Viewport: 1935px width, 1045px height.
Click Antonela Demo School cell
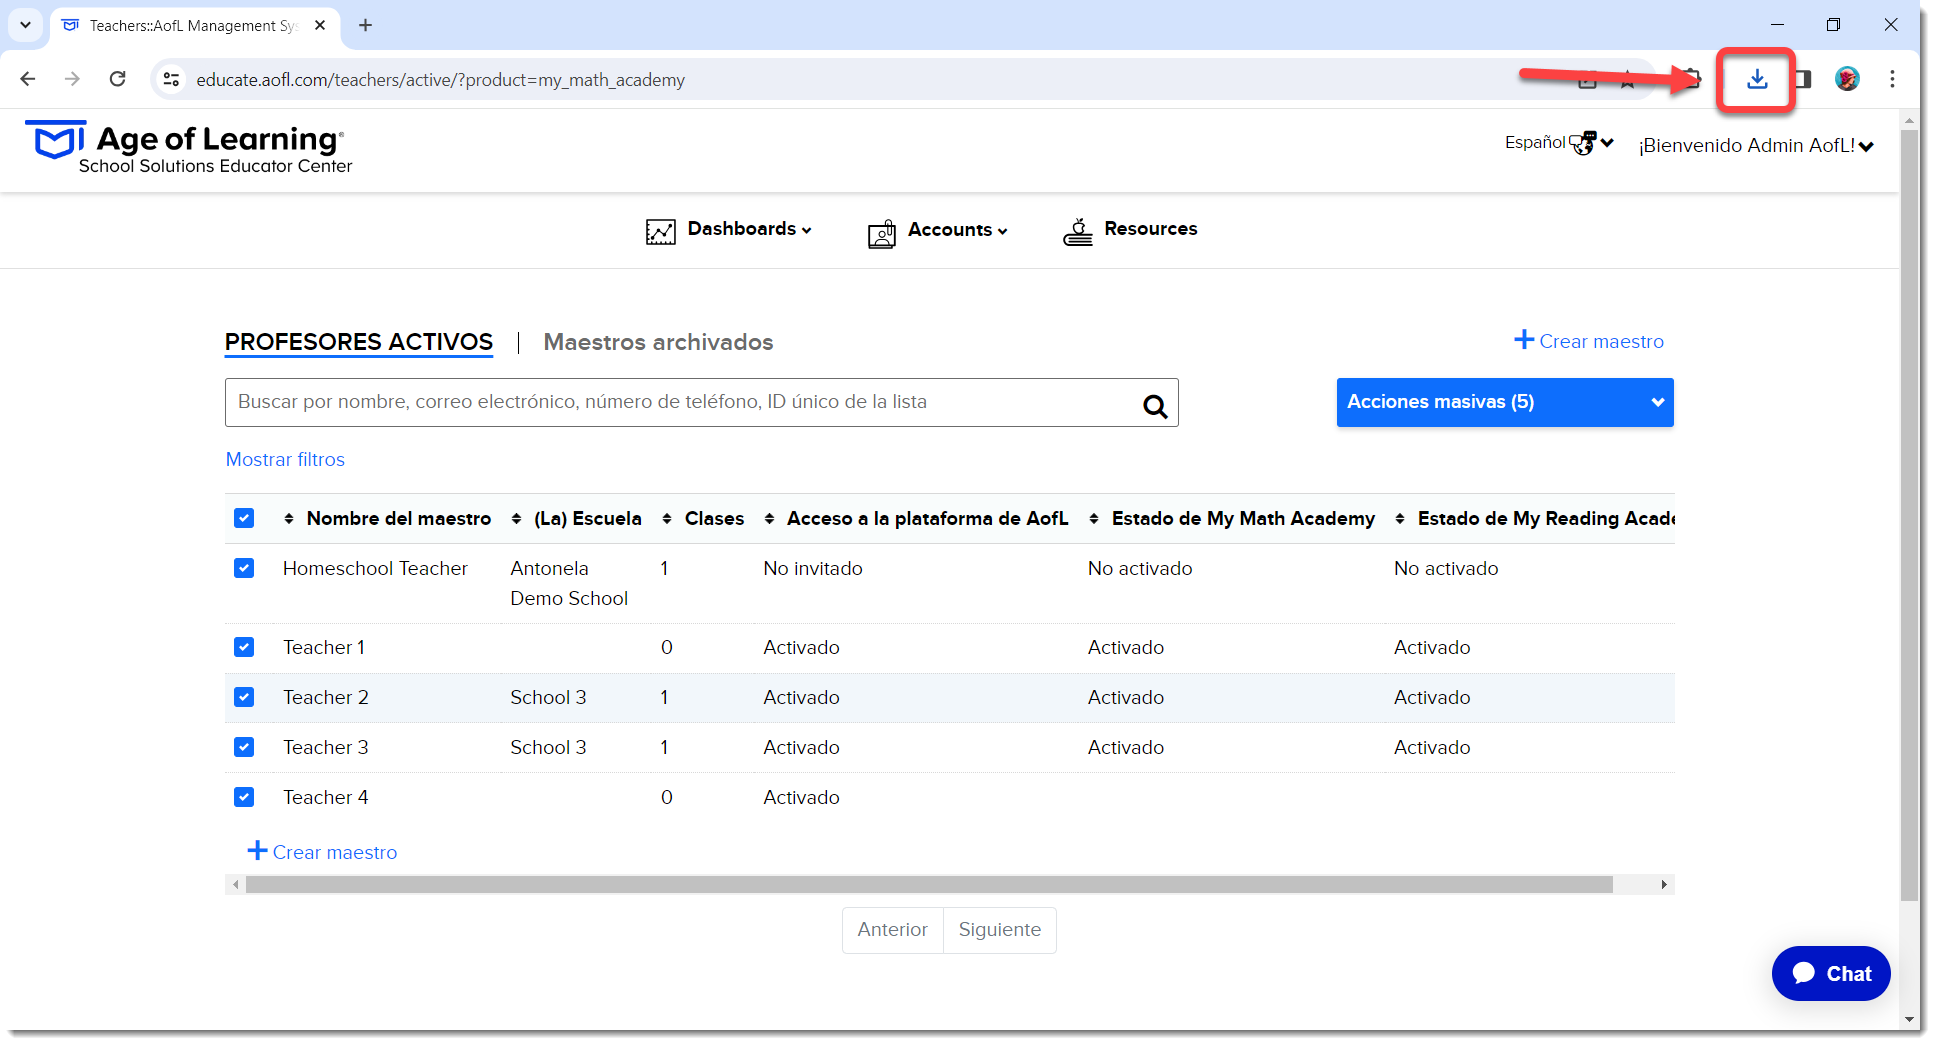569,583
